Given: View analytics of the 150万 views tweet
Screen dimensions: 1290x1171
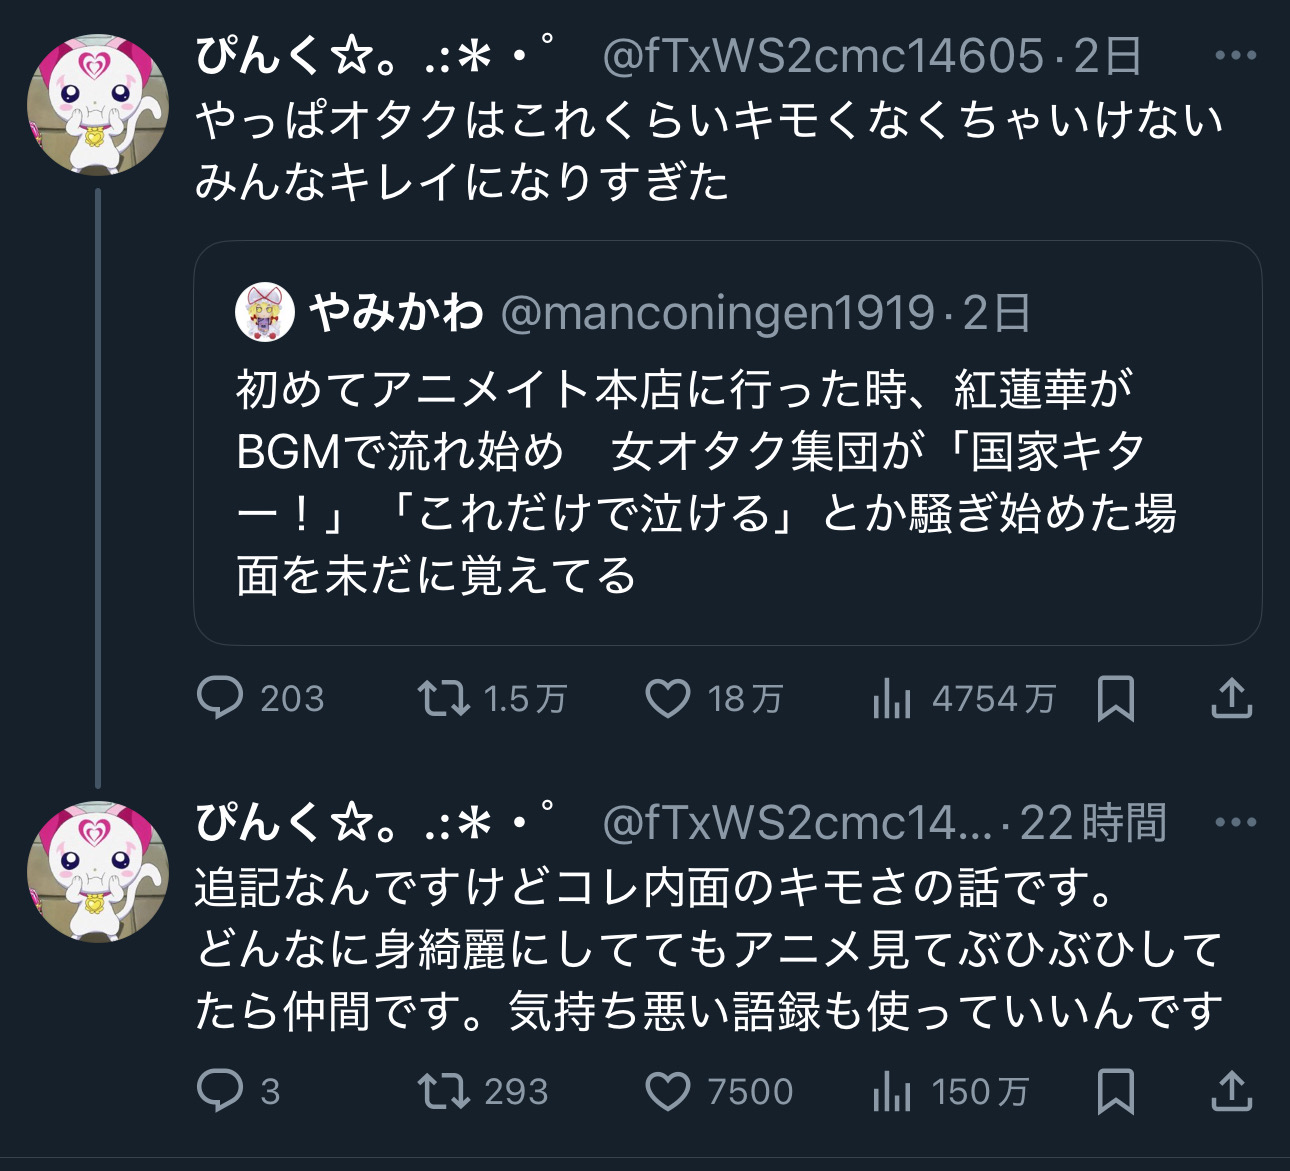Looking at the screenshot, I should (892, 1091).
